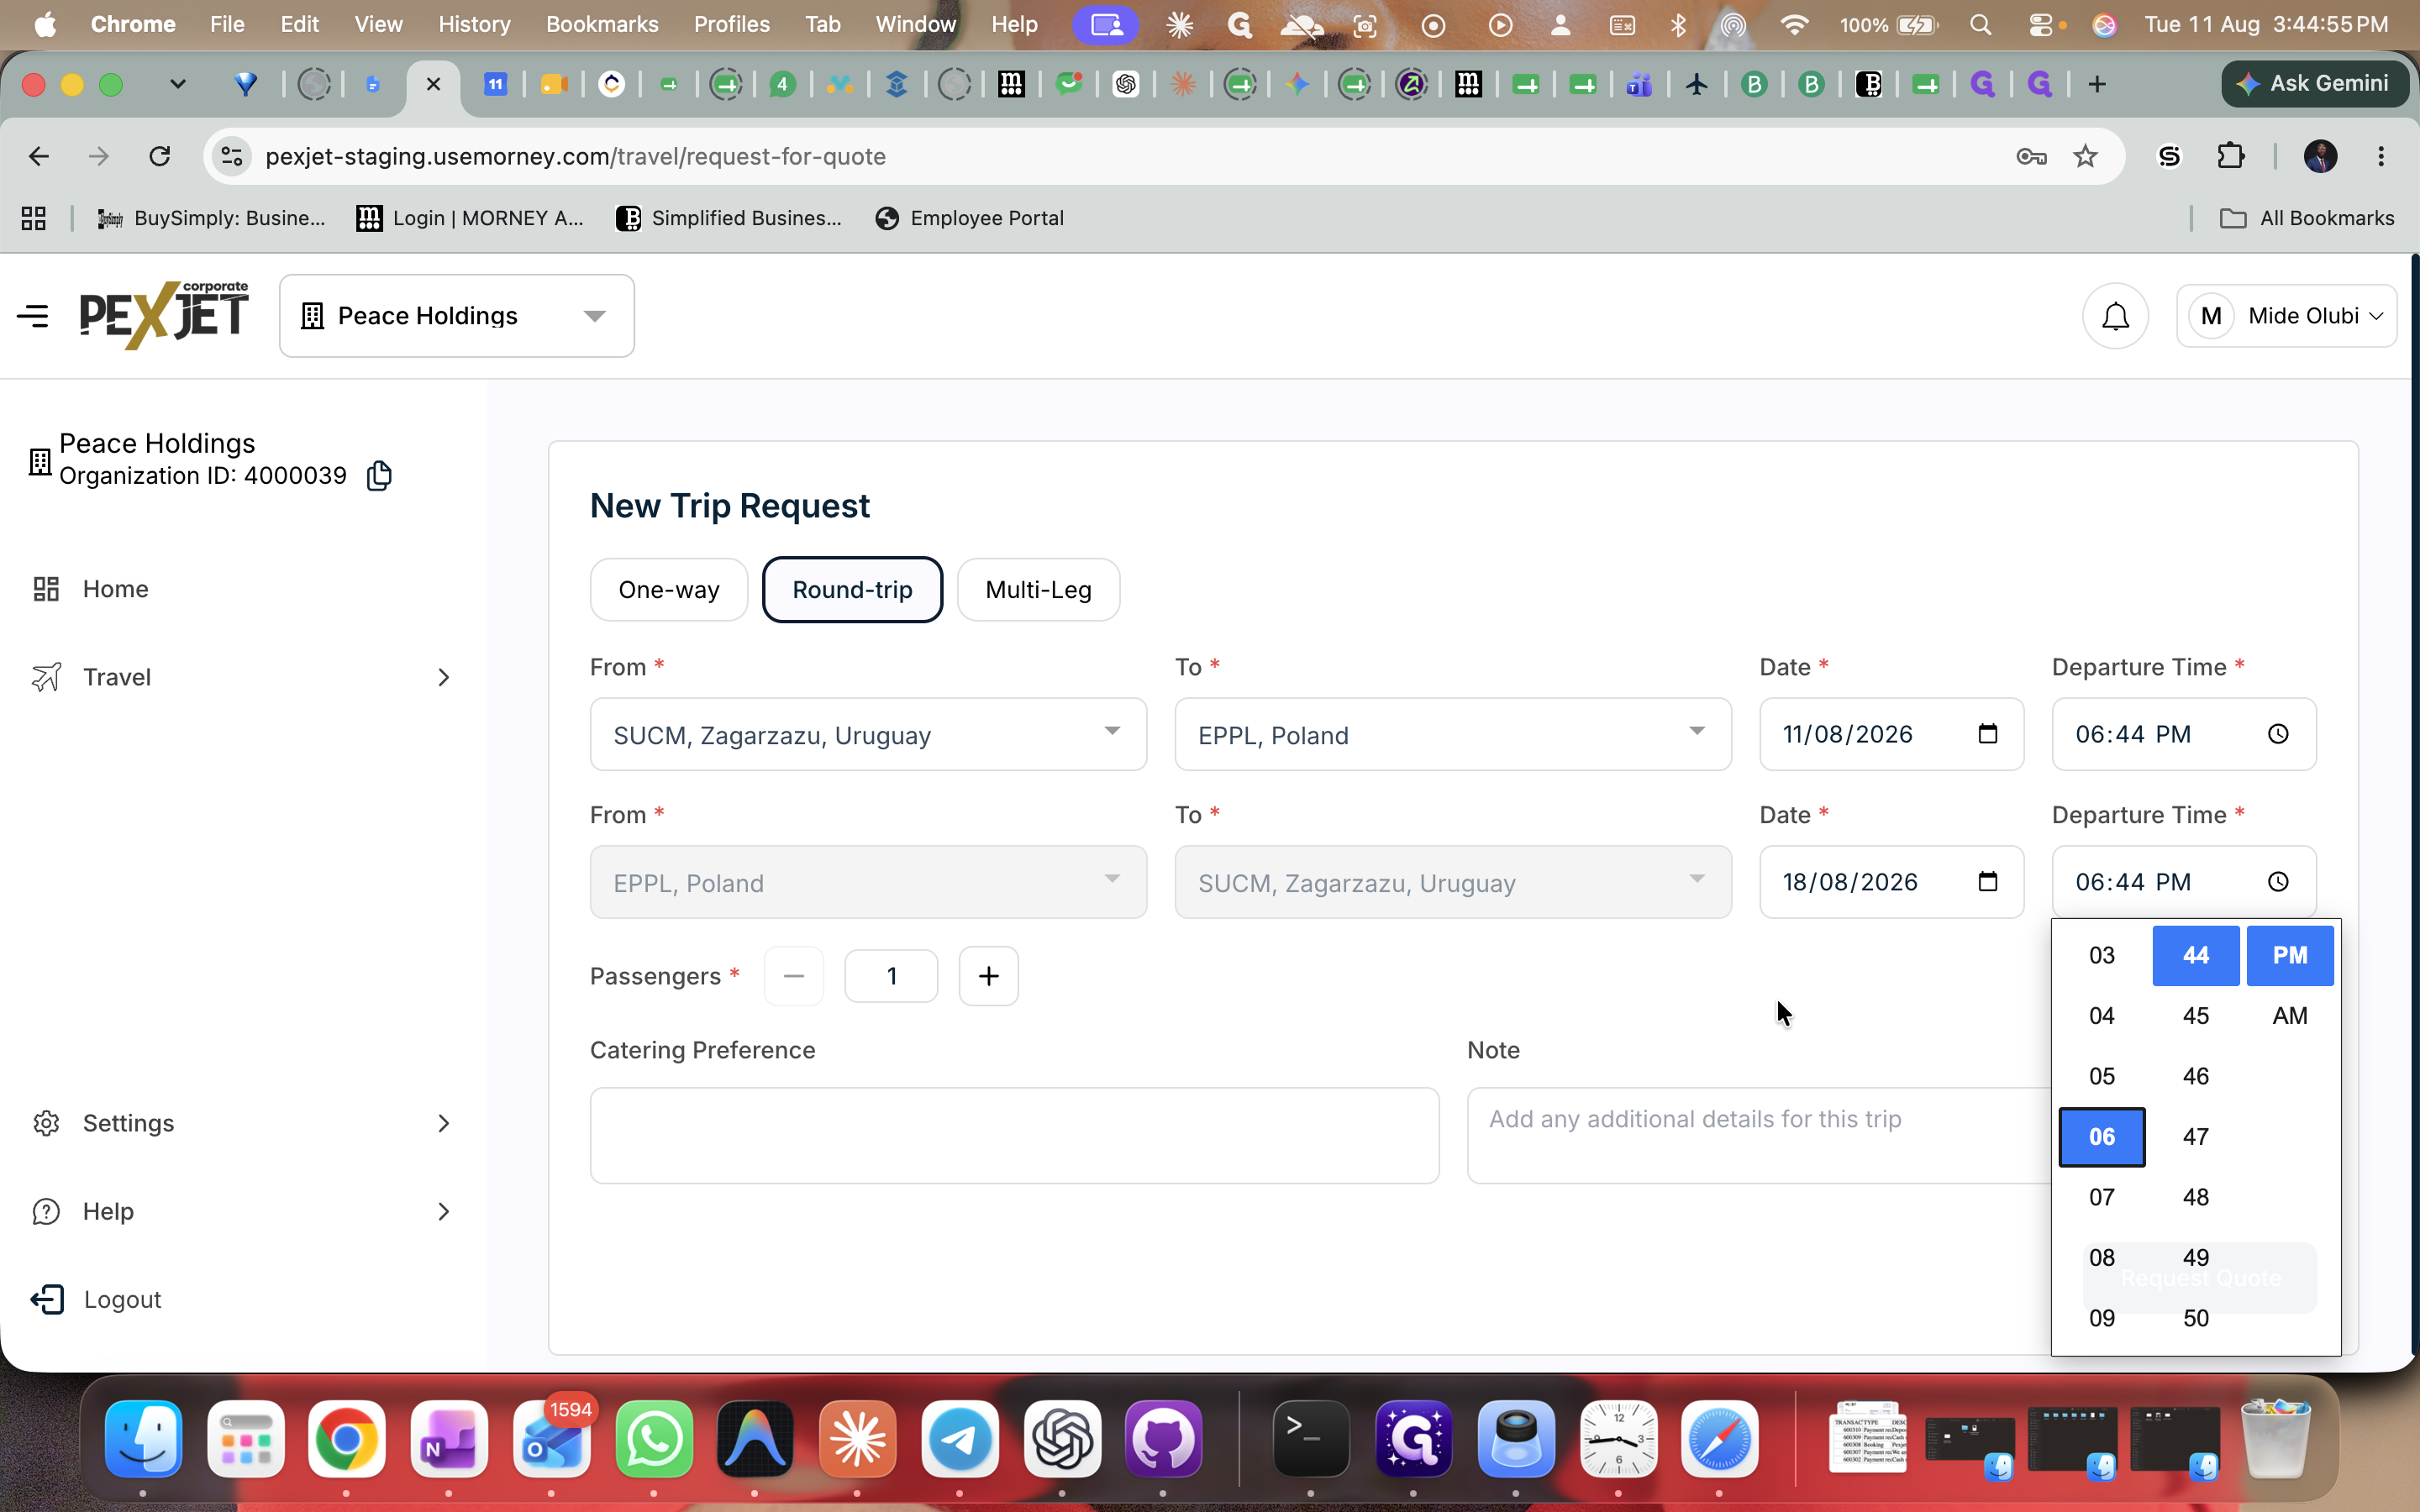Open the hamburger sidebar menu

(x=33, y=316)
